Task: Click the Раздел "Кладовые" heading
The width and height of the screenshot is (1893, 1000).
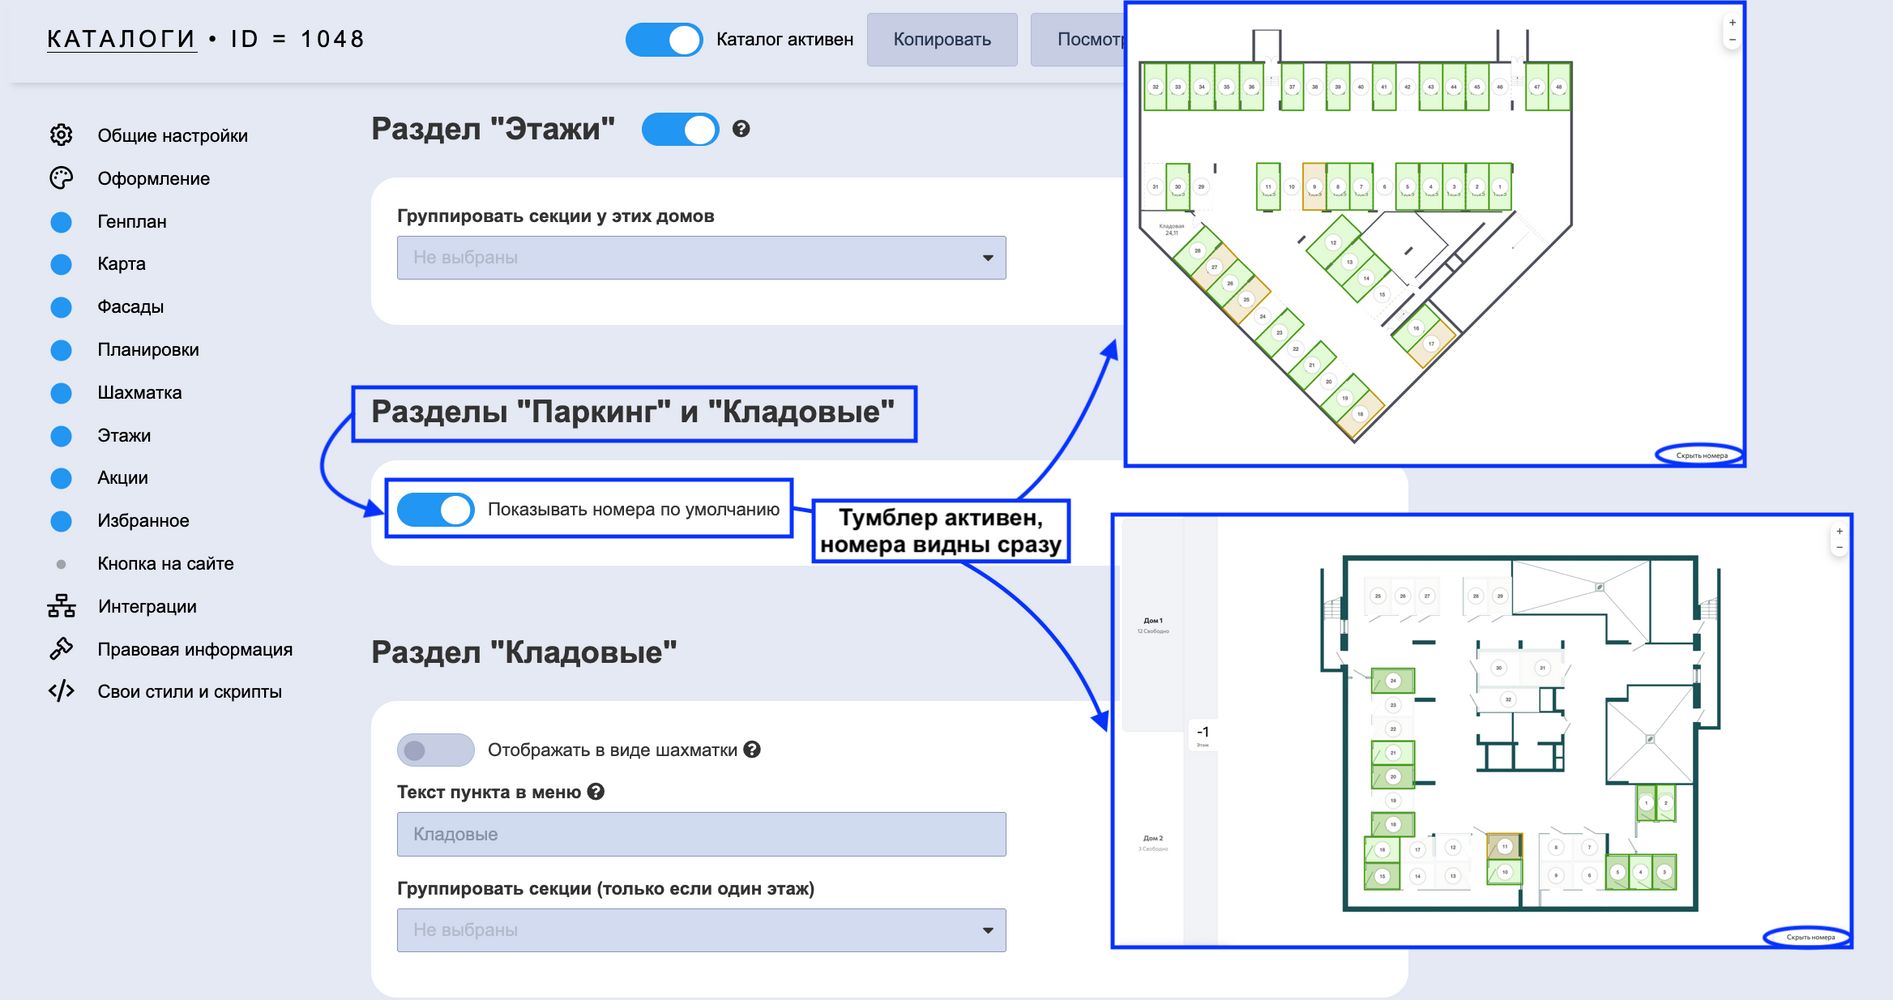Action: click(524, 652)
